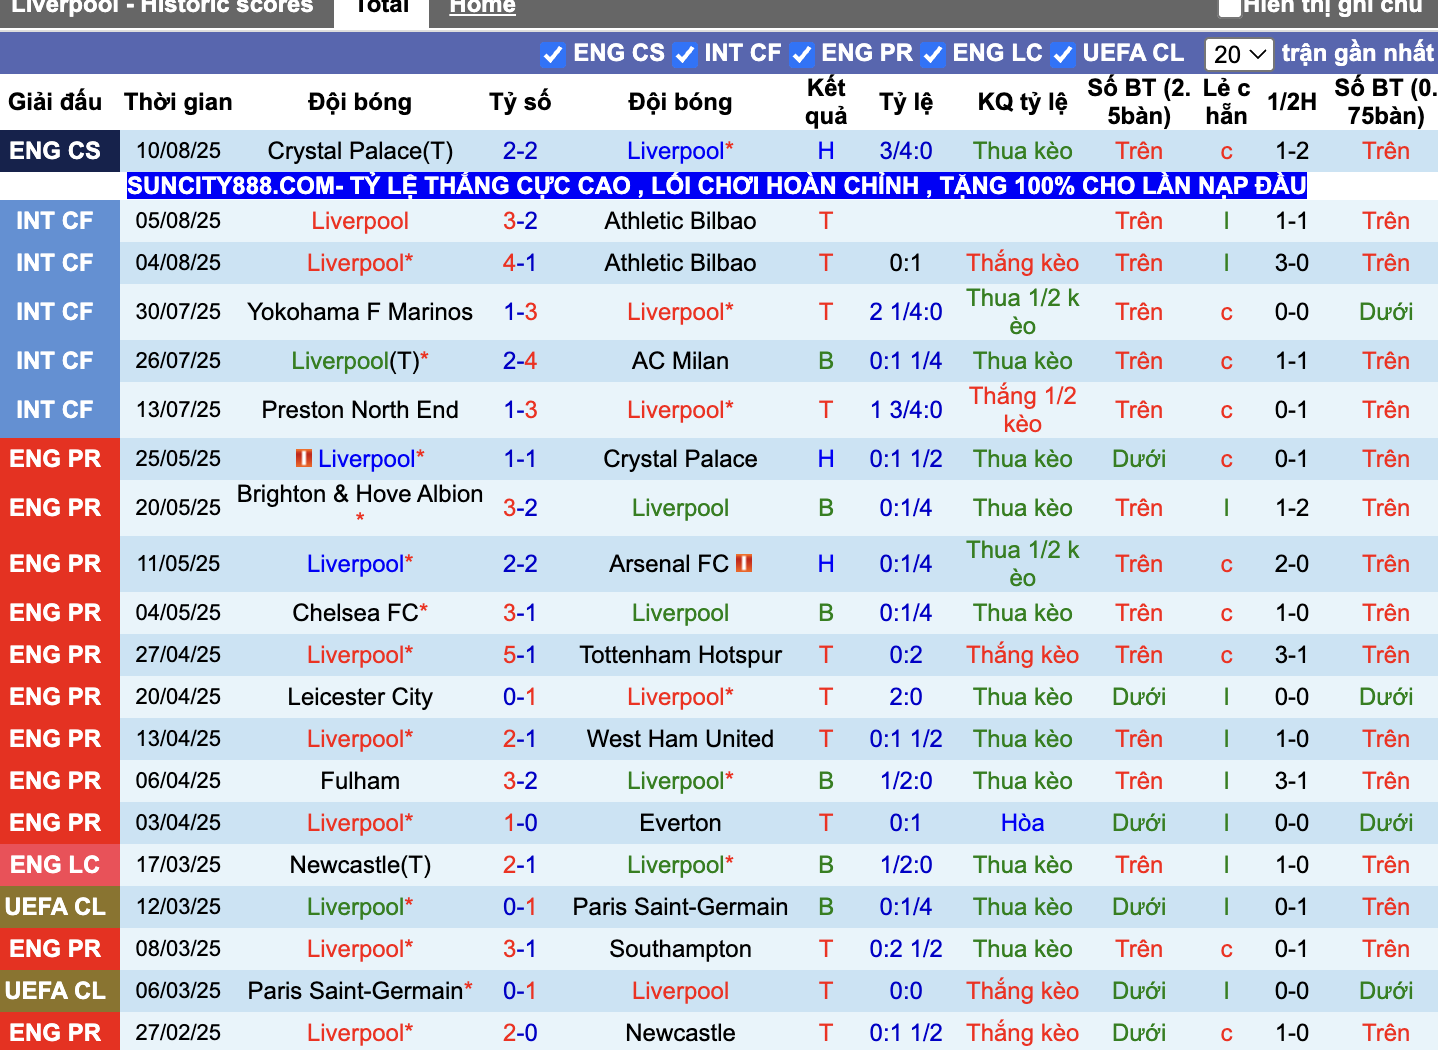The height and width of the screenshot is (1050, 1438).
Task: Open Chelsea FC* team link
Action: [360, 613]
